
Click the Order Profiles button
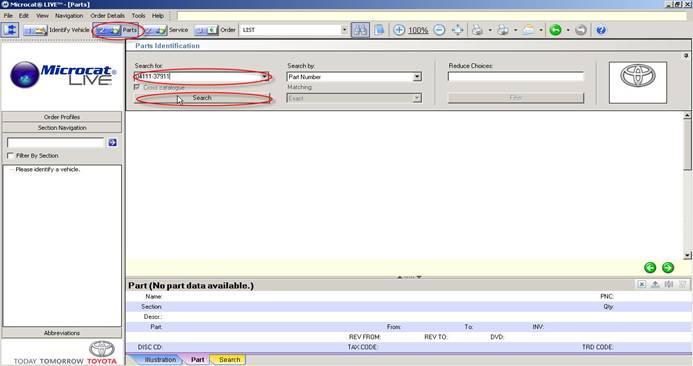(x=62, y=117)
